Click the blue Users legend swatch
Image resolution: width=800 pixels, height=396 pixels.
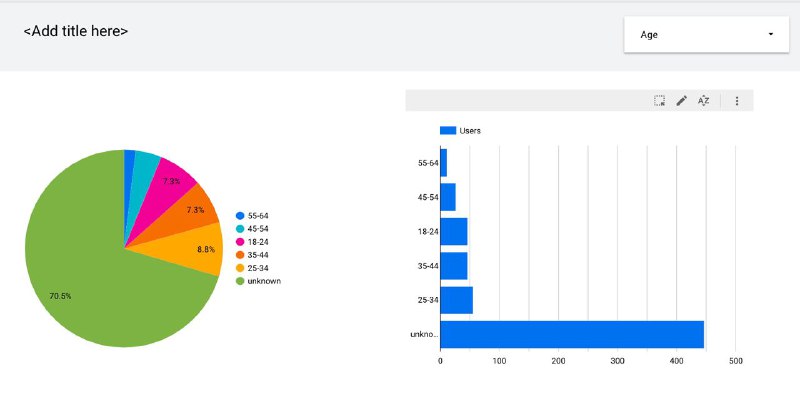click(x=447, y=131)
